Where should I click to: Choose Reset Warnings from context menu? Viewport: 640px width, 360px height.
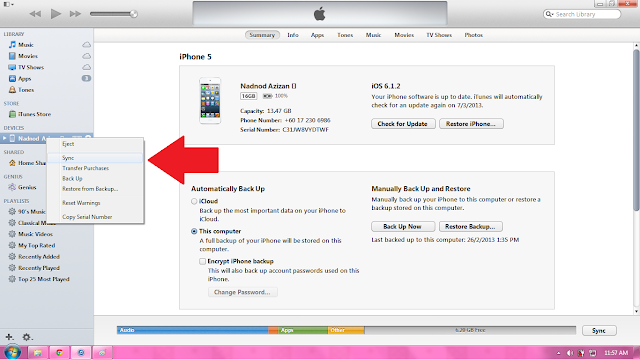[95, 203]
